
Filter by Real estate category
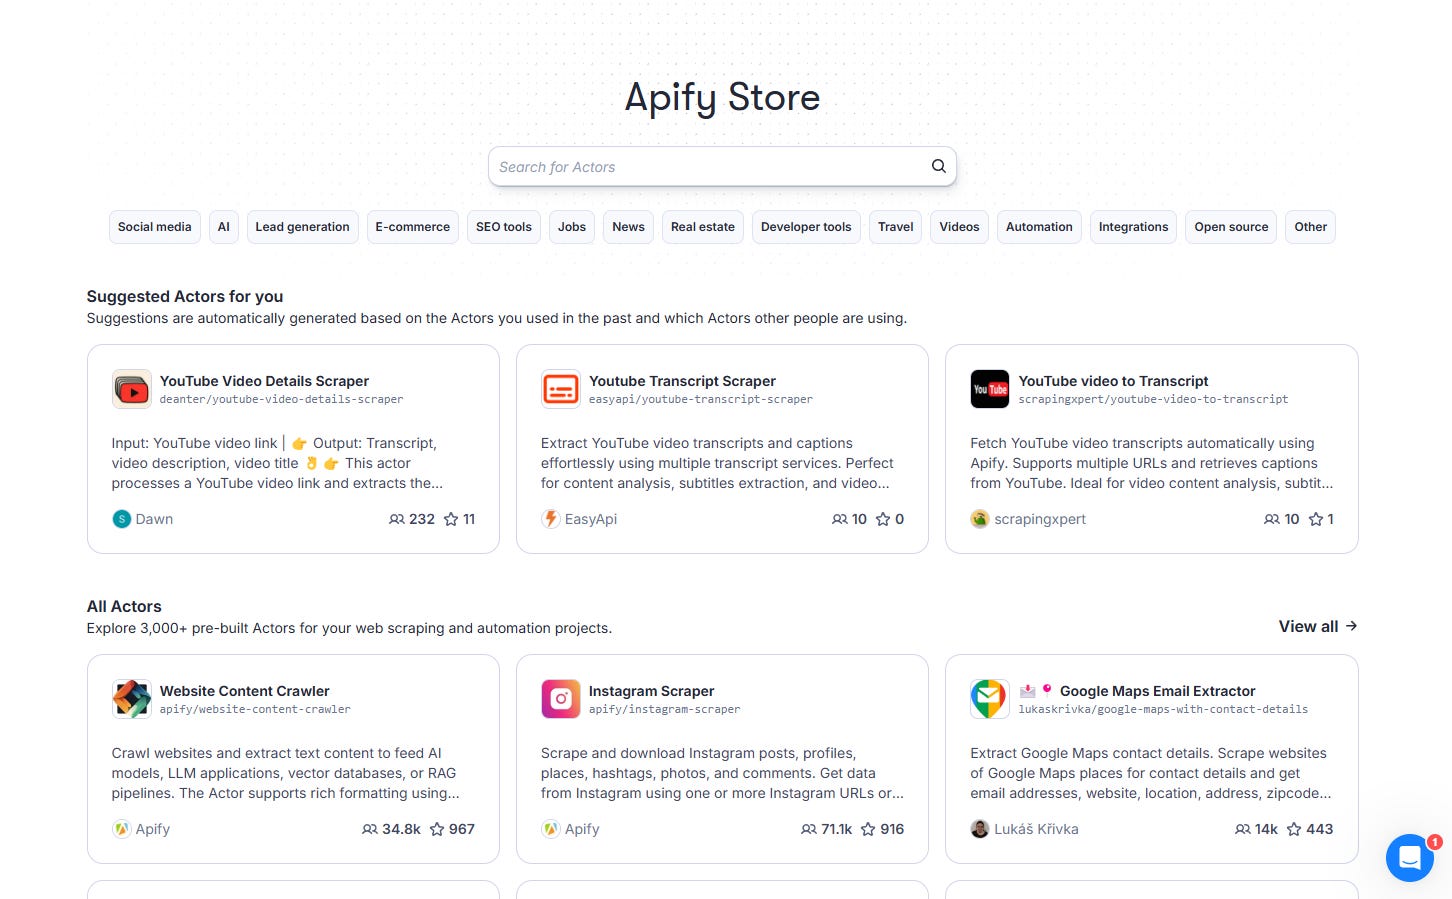pyautogui.click(x=703, y=227)
